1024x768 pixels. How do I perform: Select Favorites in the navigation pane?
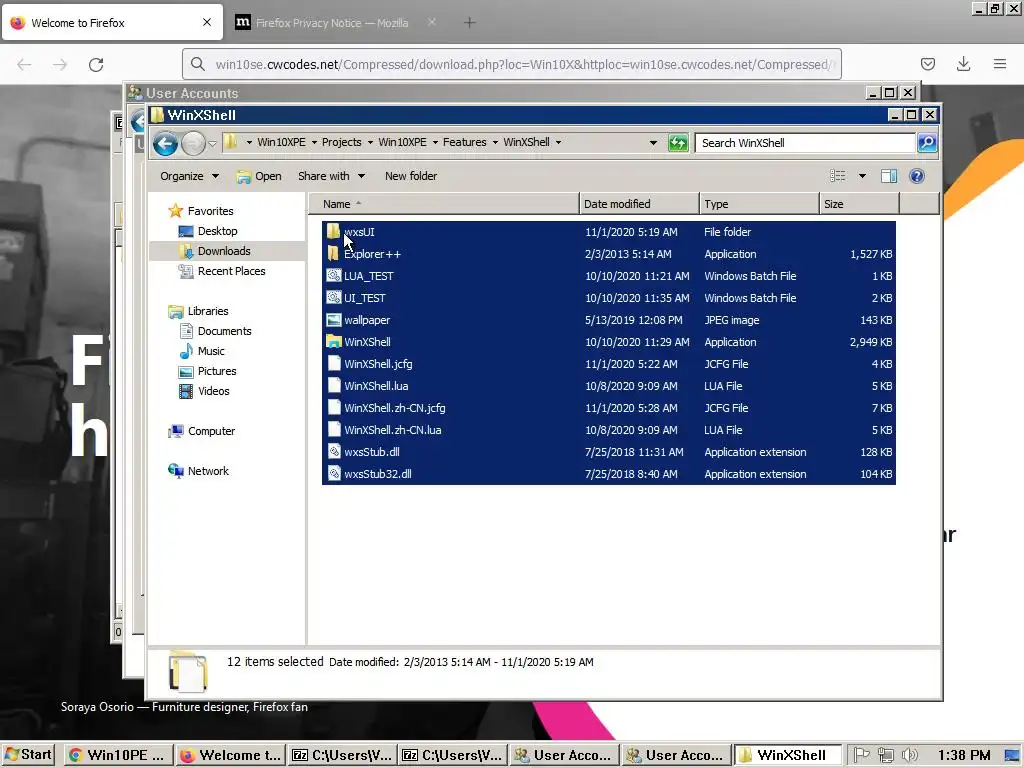click(210, 211)
